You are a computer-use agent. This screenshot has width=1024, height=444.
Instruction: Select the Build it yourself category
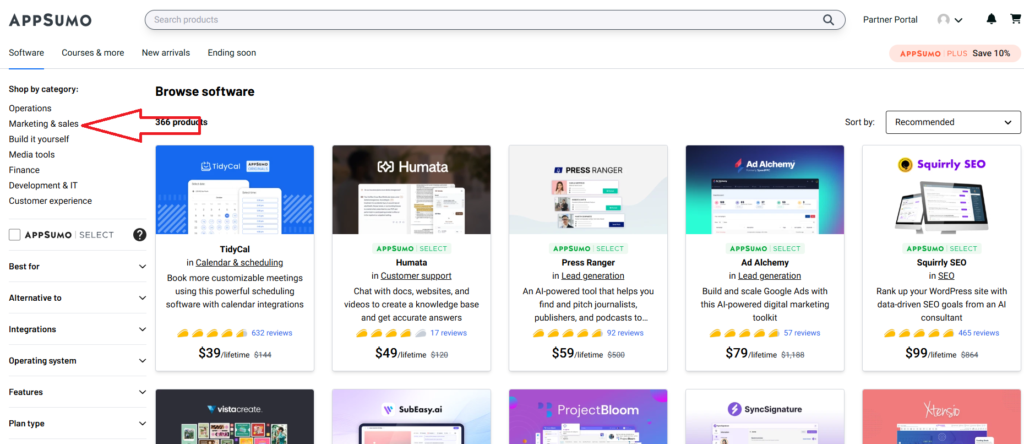click(x=39, y=139)
